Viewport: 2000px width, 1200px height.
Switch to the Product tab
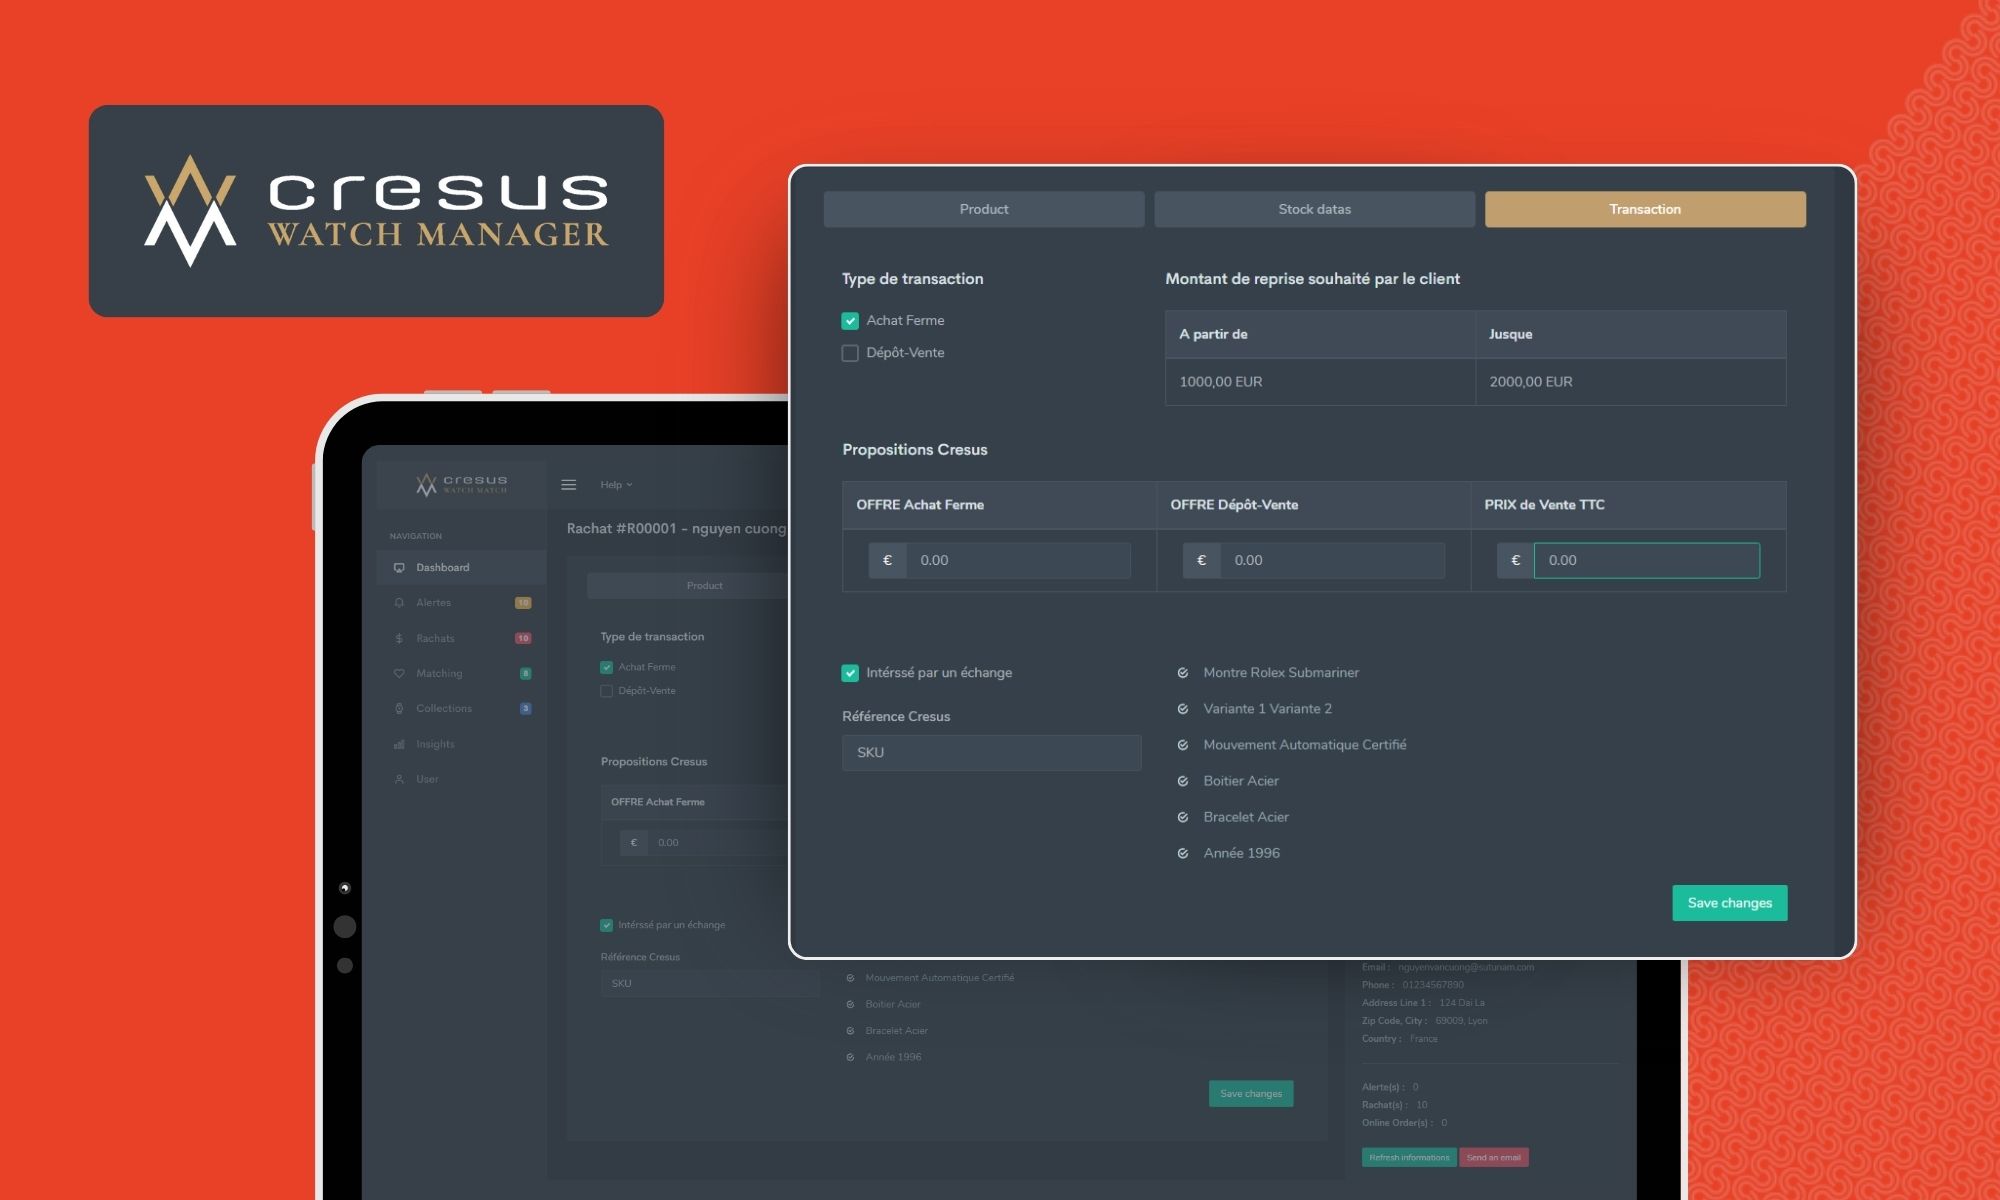click(983, 209)
